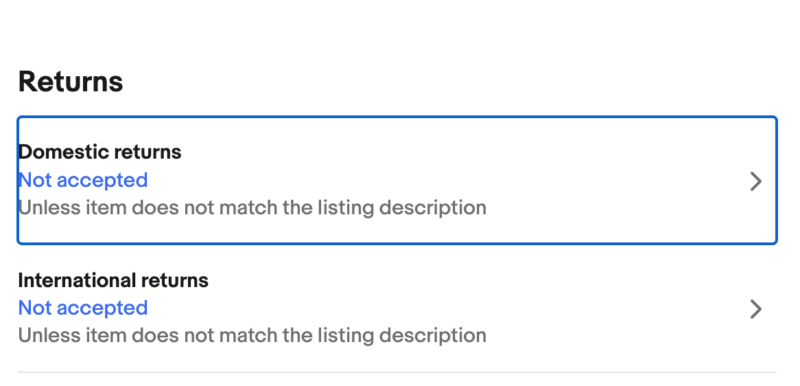Select the International returns title

(x=113, y=280)
